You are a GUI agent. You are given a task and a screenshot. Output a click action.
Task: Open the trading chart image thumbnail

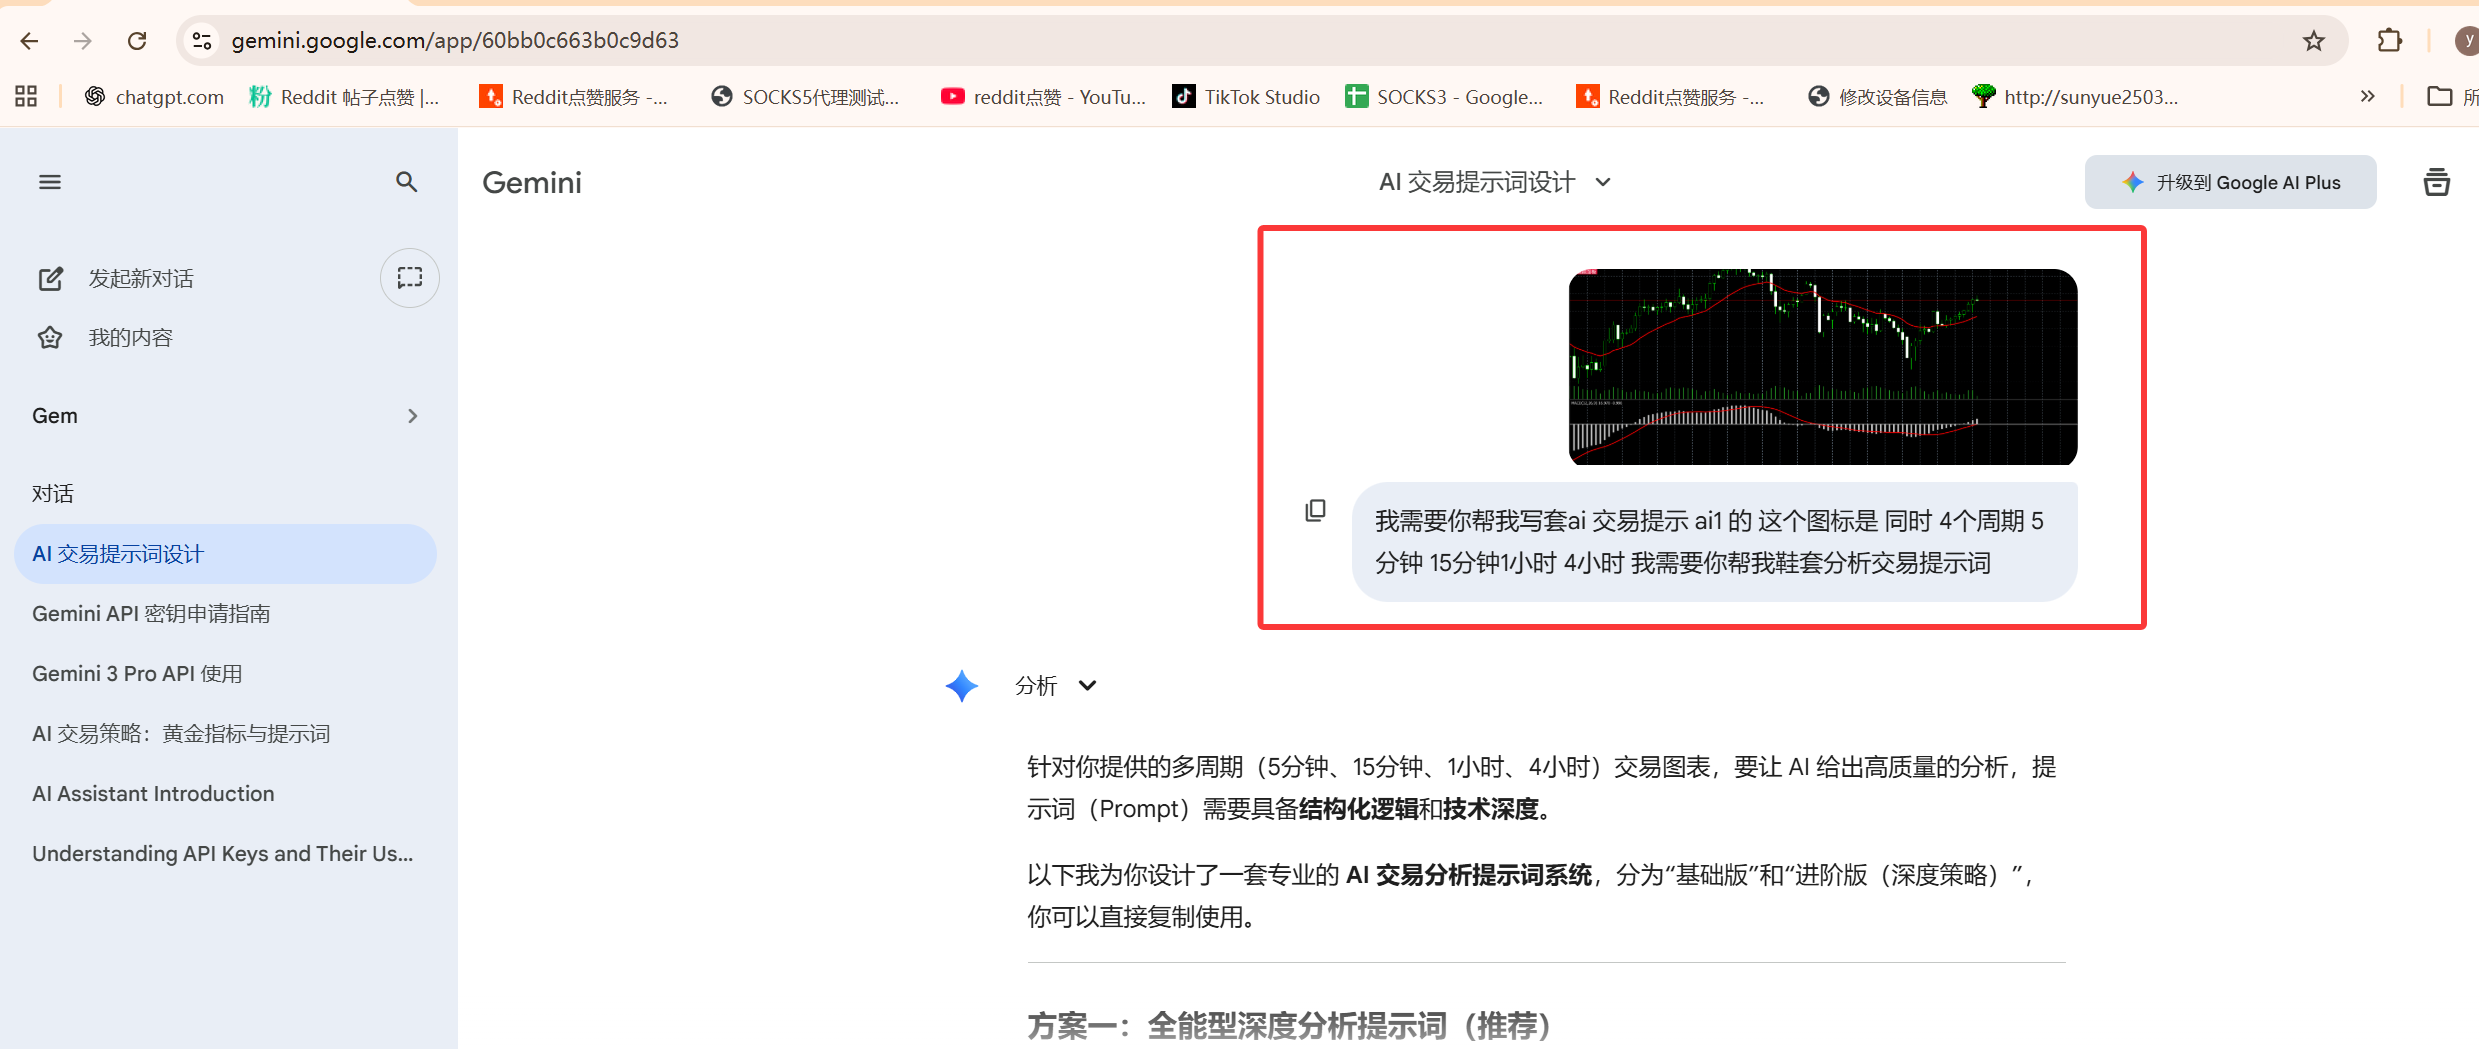tap(1822, 367)
